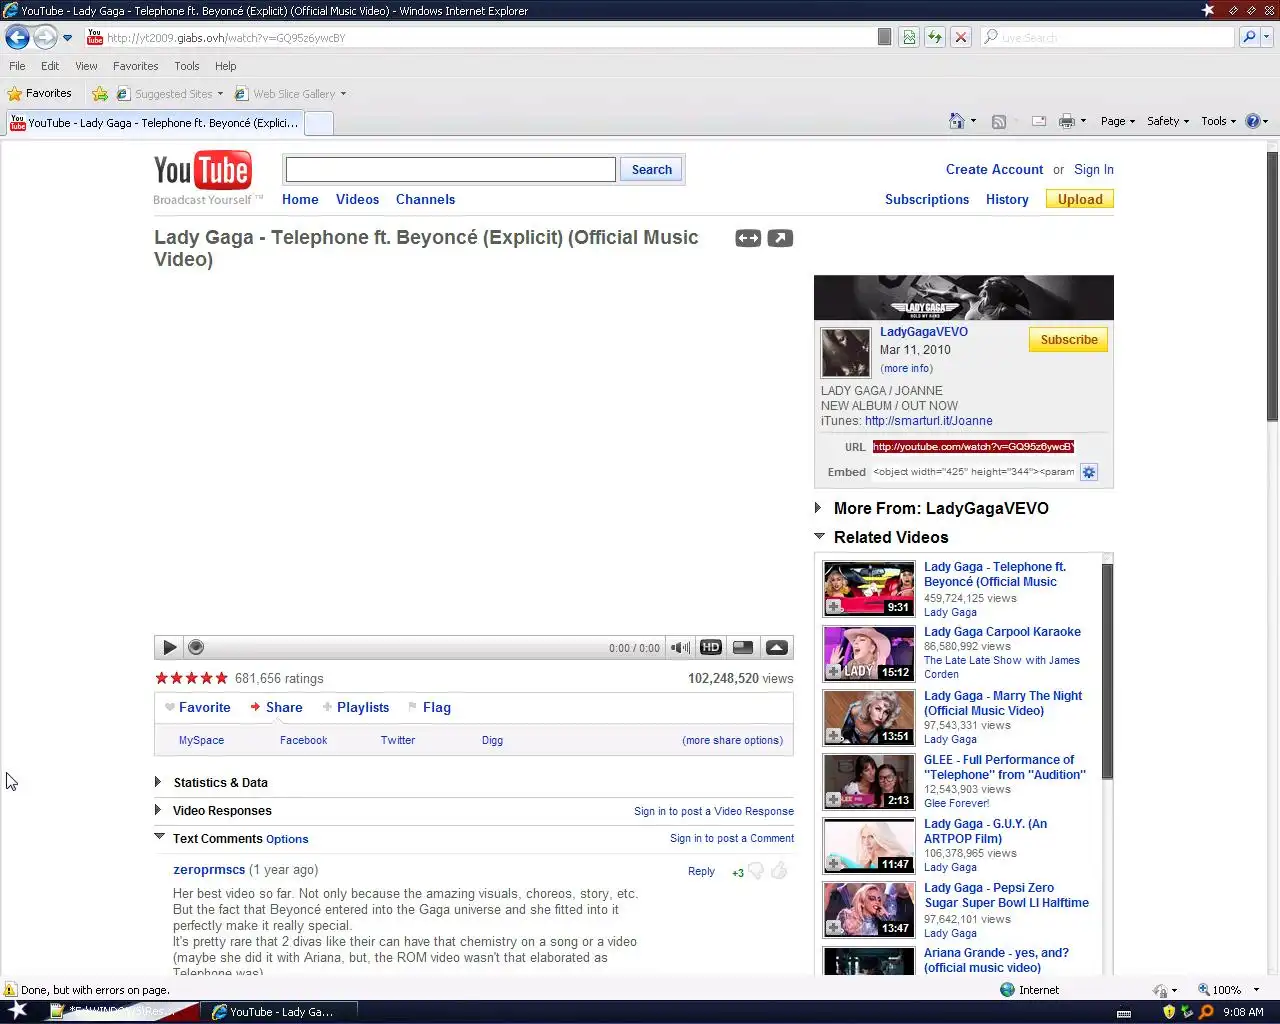Click the red Stop loading icon
The width and height of the screenshot is (1280, 1024).
click(960, 37)
